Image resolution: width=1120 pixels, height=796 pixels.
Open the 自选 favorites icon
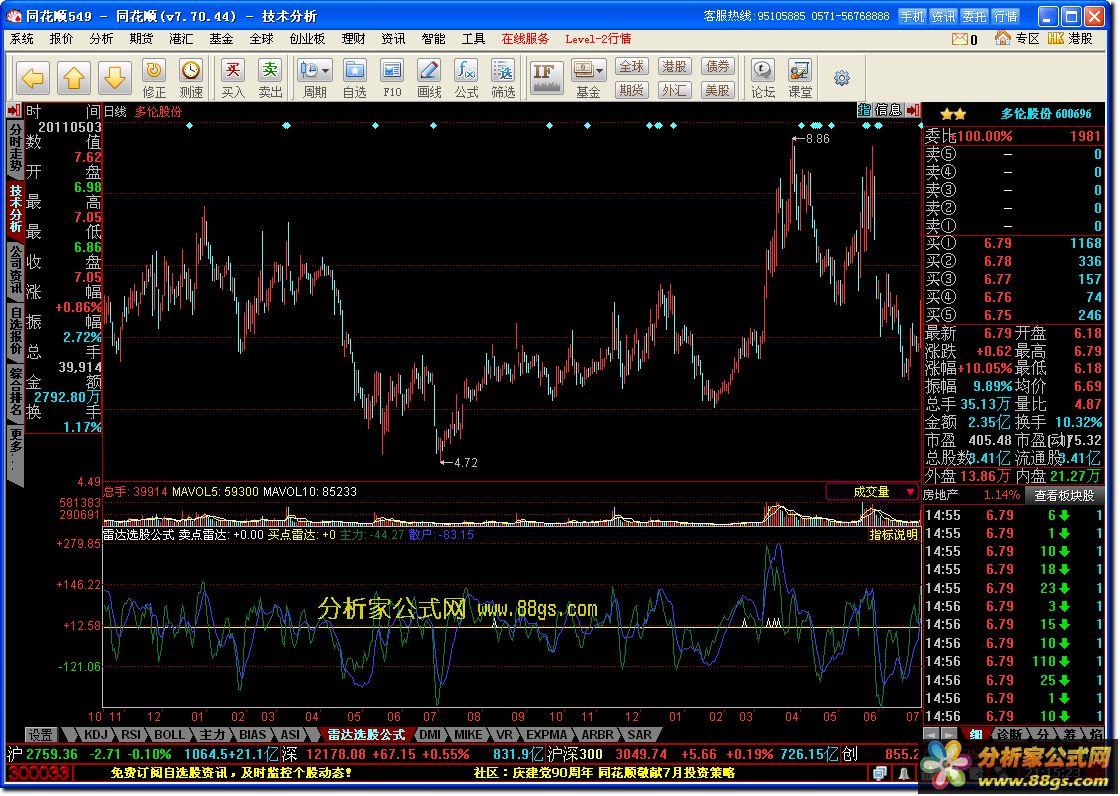pos(355,79)
